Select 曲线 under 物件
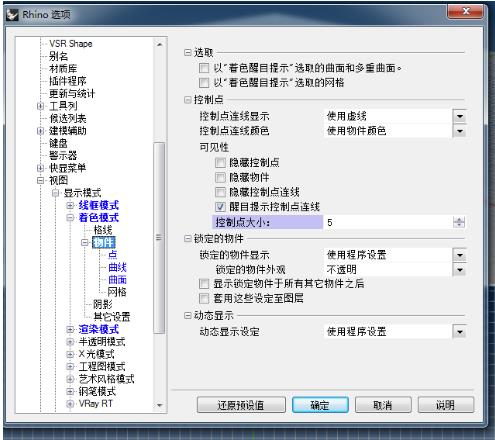The width and height of the screenshot is (495, 440). pyautogui.click(x=117, y=267)
